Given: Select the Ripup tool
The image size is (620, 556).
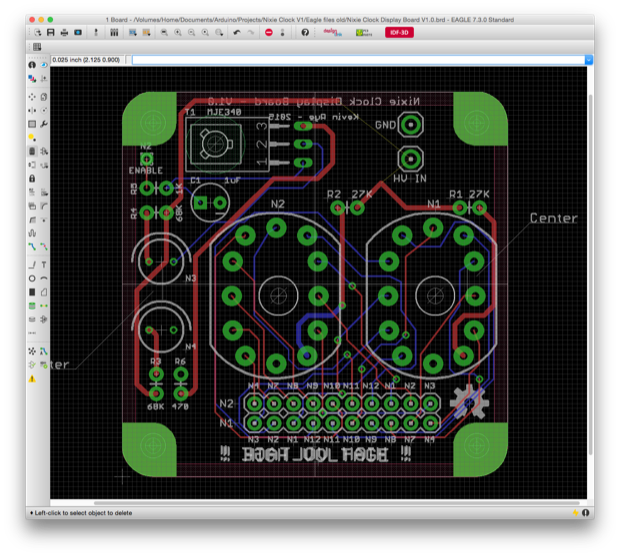Looking at the screenshot, I should coord(44,247).
